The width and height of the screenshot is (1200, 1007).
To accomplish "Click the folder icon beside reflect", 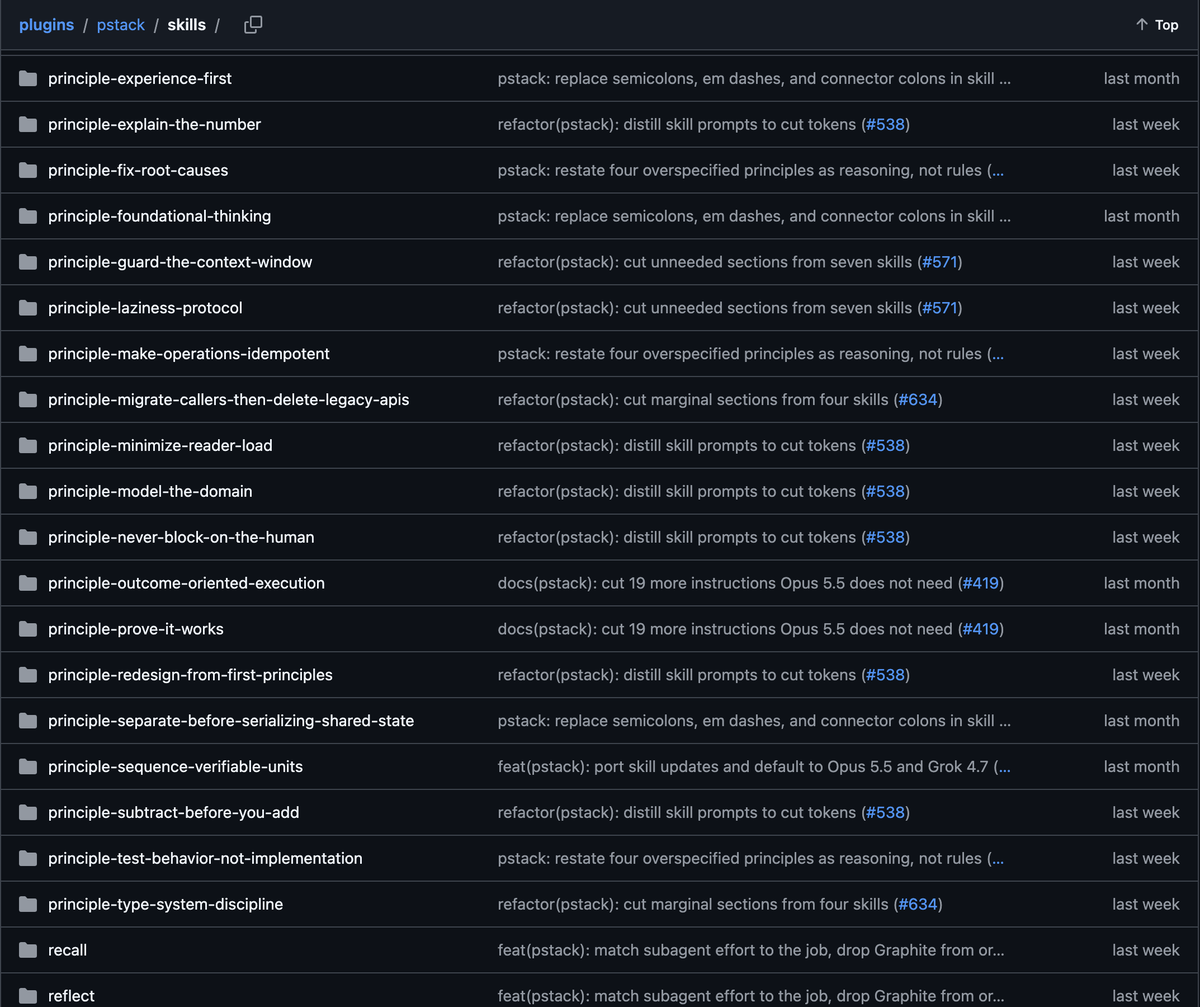I will tap(28, 996).
